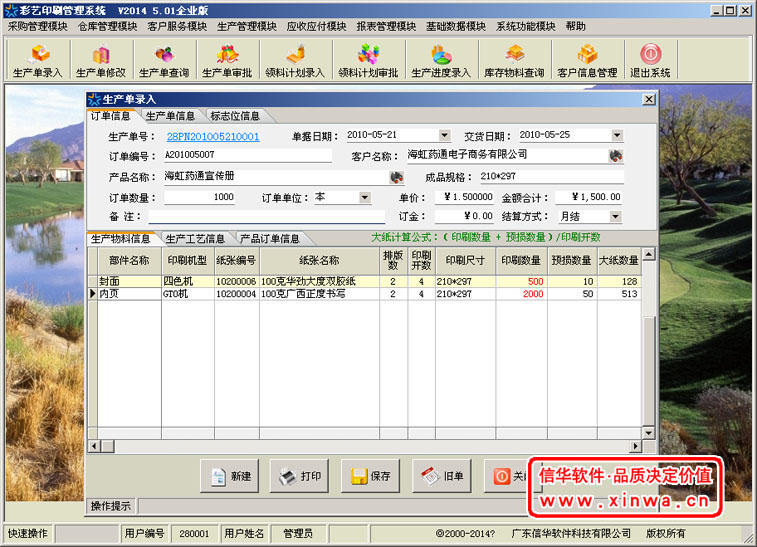Click the 打印 button
The width and height of the screenshot is (757, 547).
click(299, 476)
